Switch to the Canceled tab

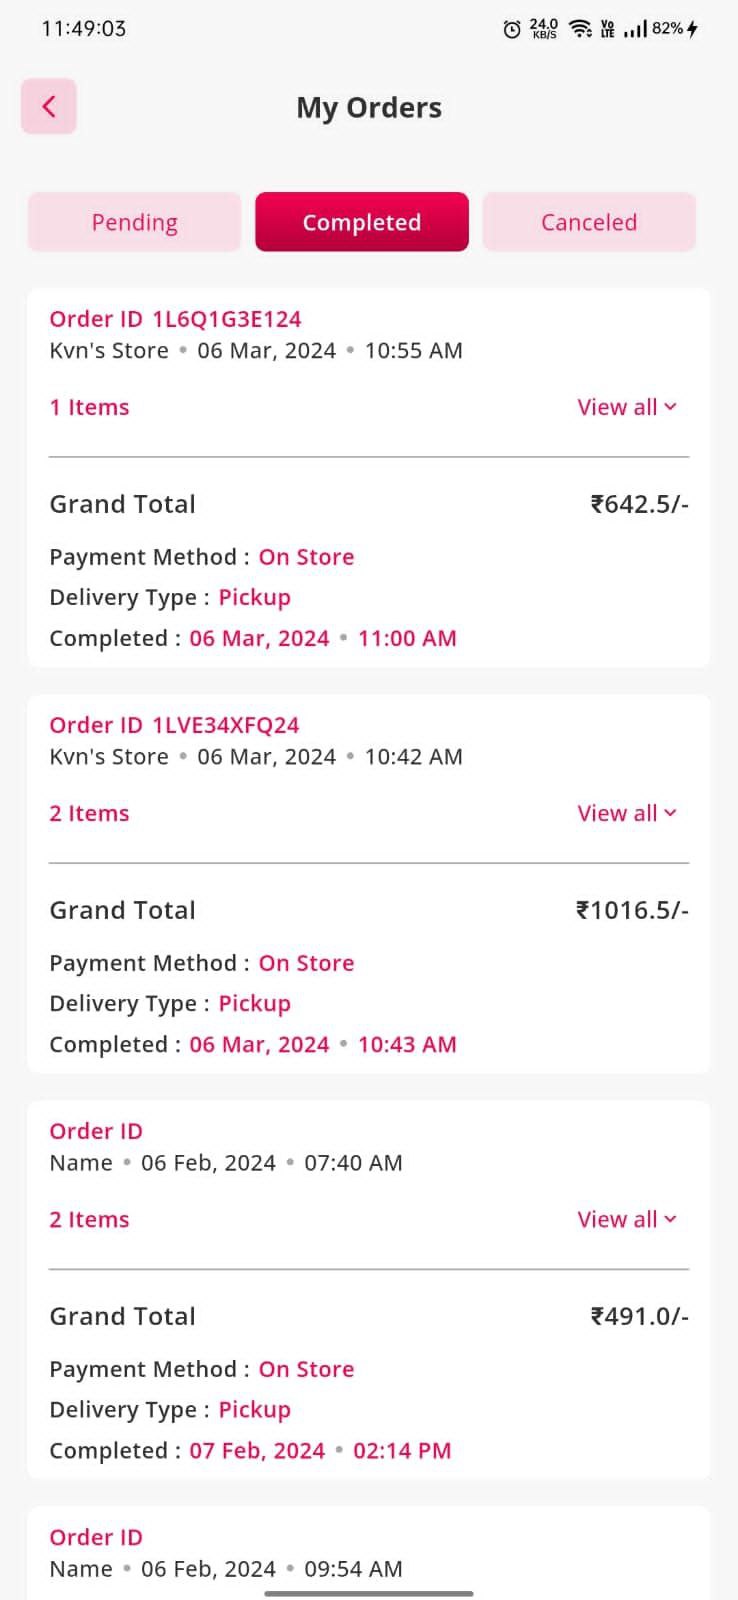point(589,222)
